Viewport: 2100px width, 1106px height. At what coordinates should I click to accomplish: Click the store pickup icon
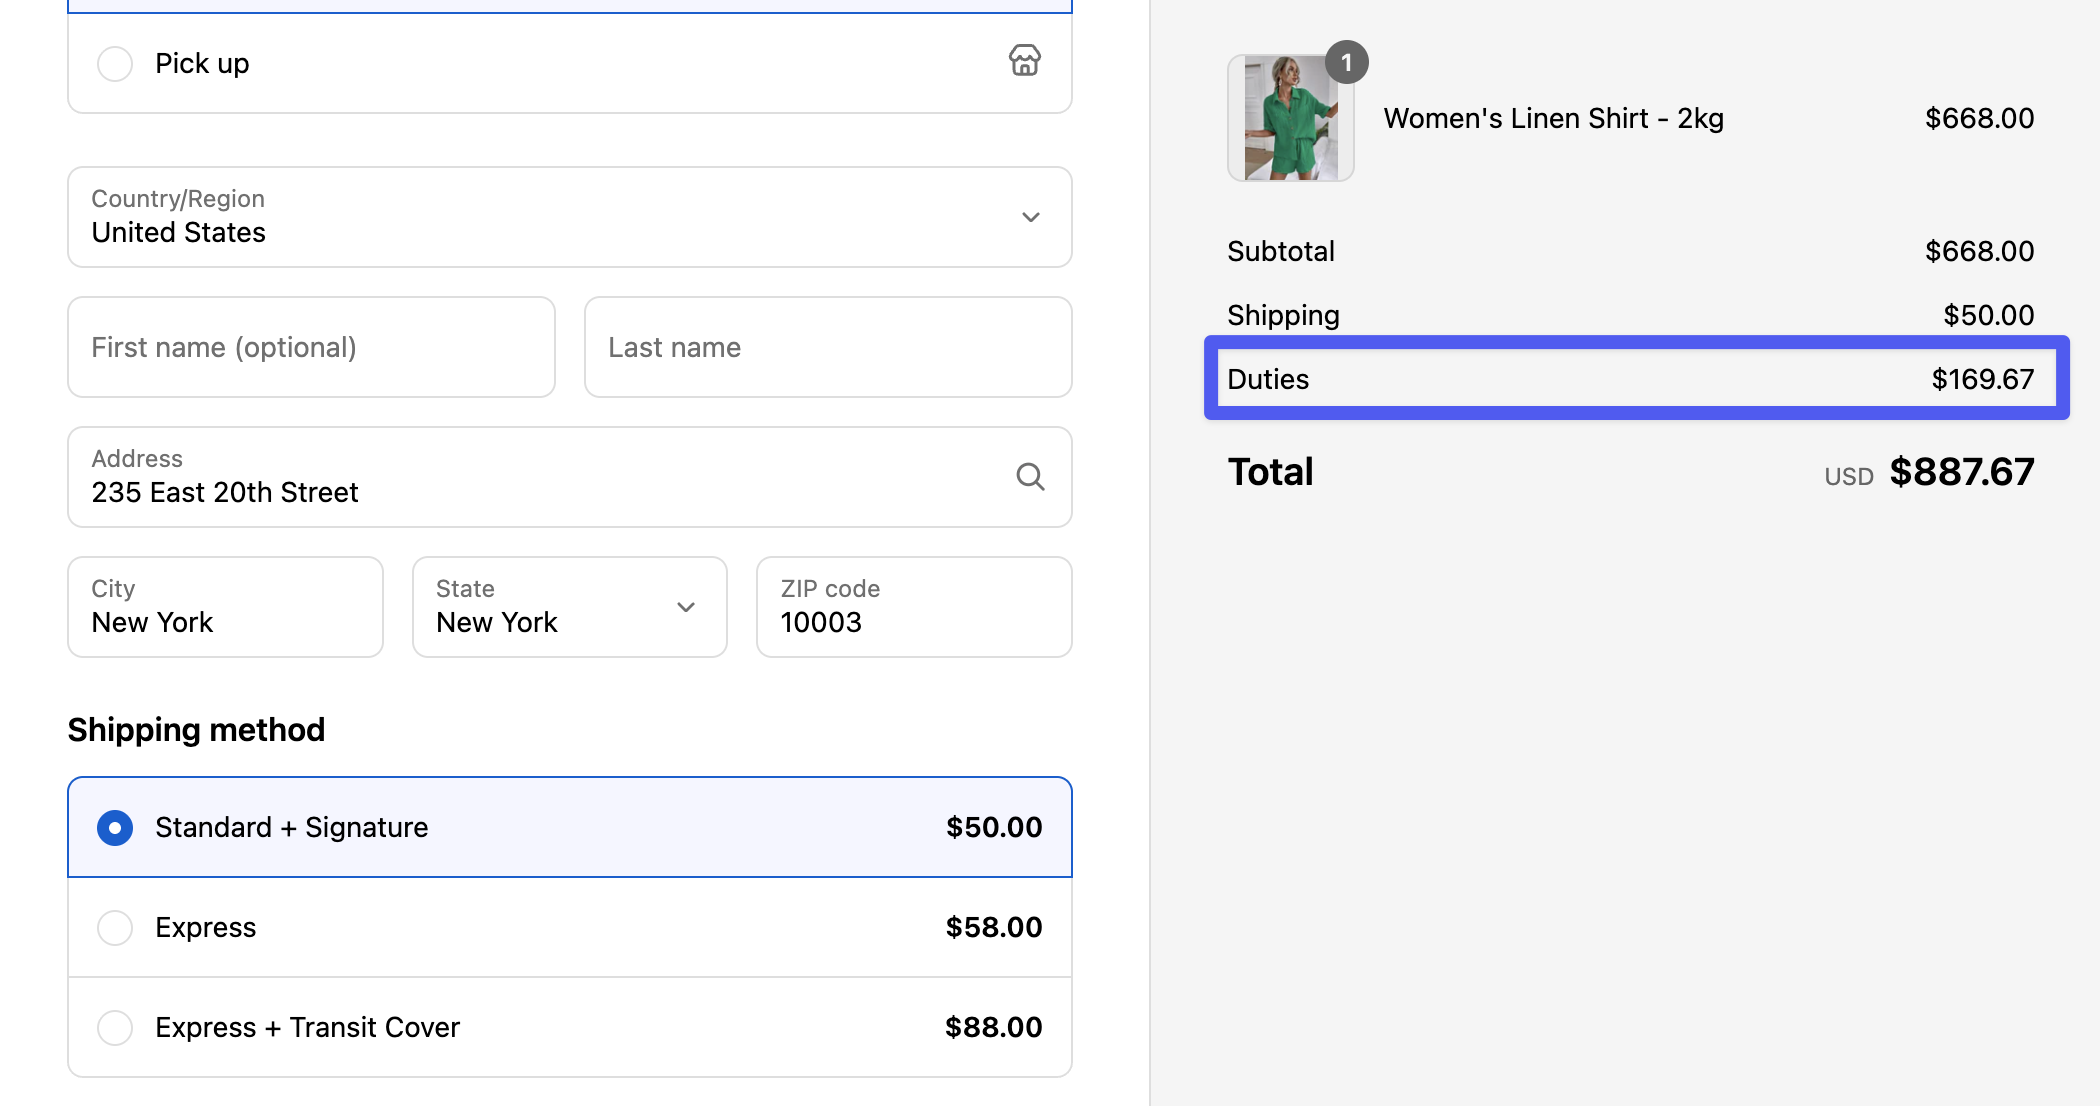(1024, 61)
